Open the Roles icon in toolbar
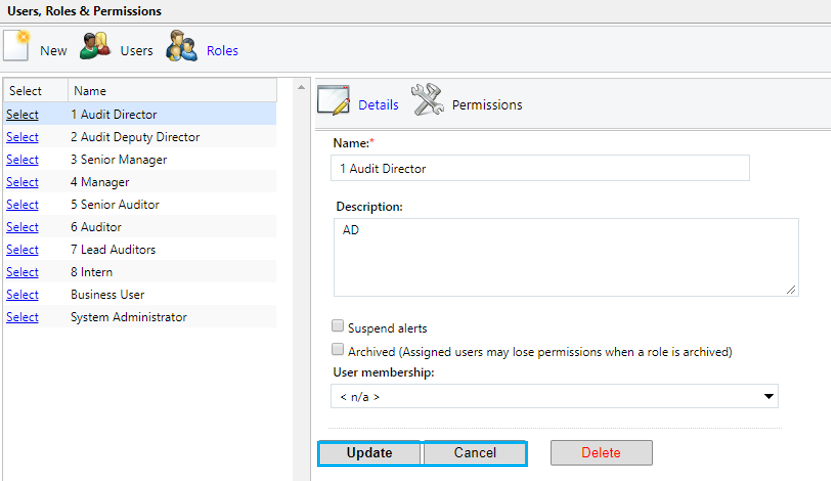This screenshot has width=831, height=481. coord(181,48)
